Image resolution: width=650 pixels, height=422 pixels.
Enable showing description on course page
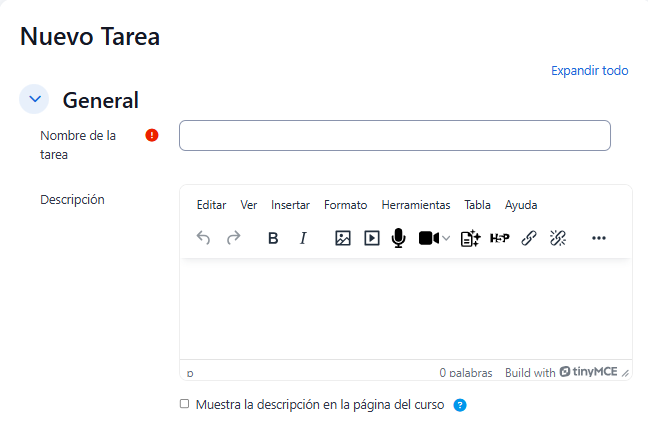[x=184, y=404]
